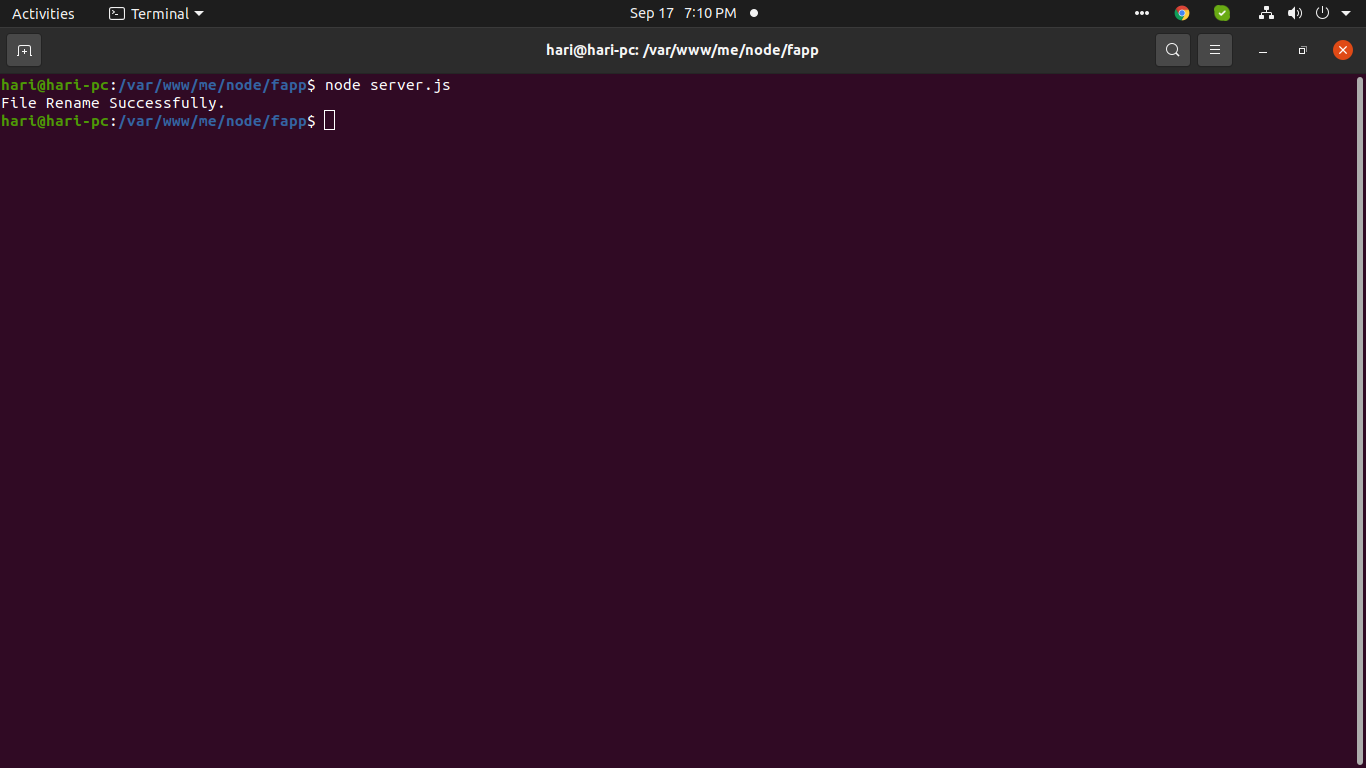Click the node server.js command text
This screenshot has height=768, width=1366.
(388, 85)
